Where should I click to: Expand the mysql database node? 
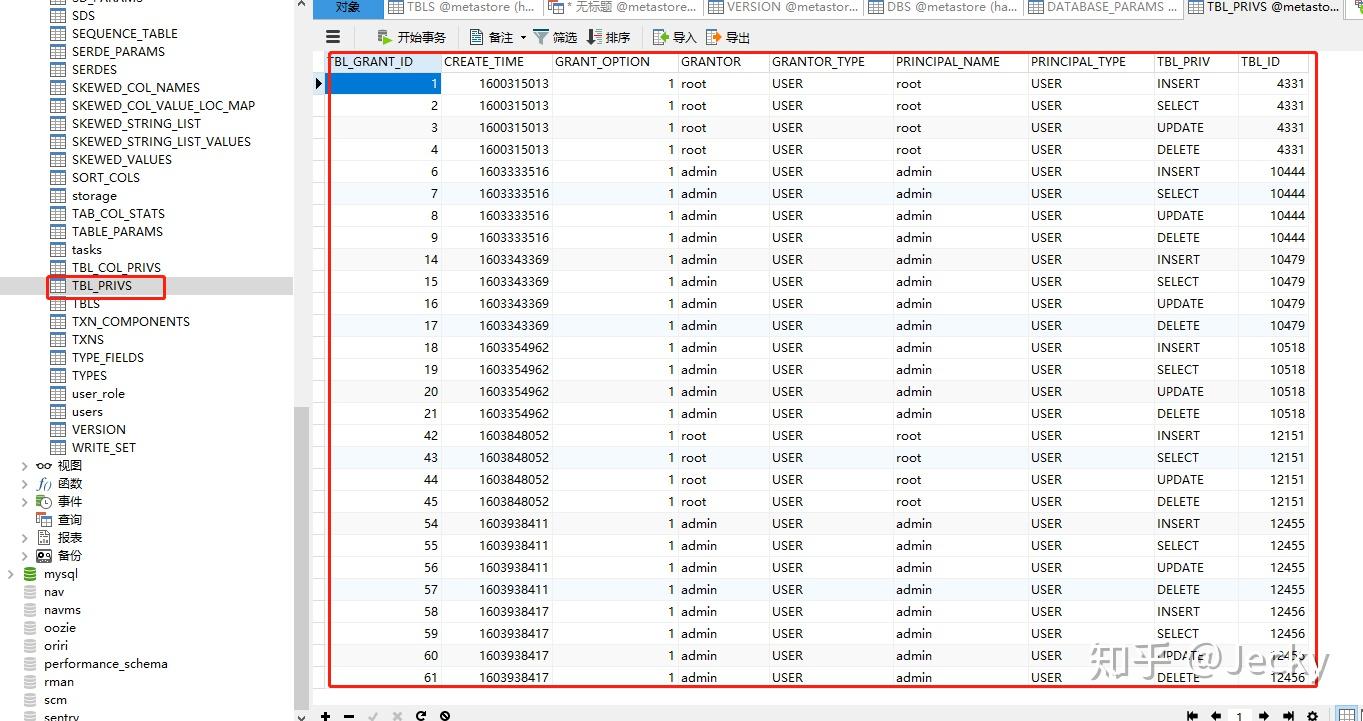[x=11, y=574]
